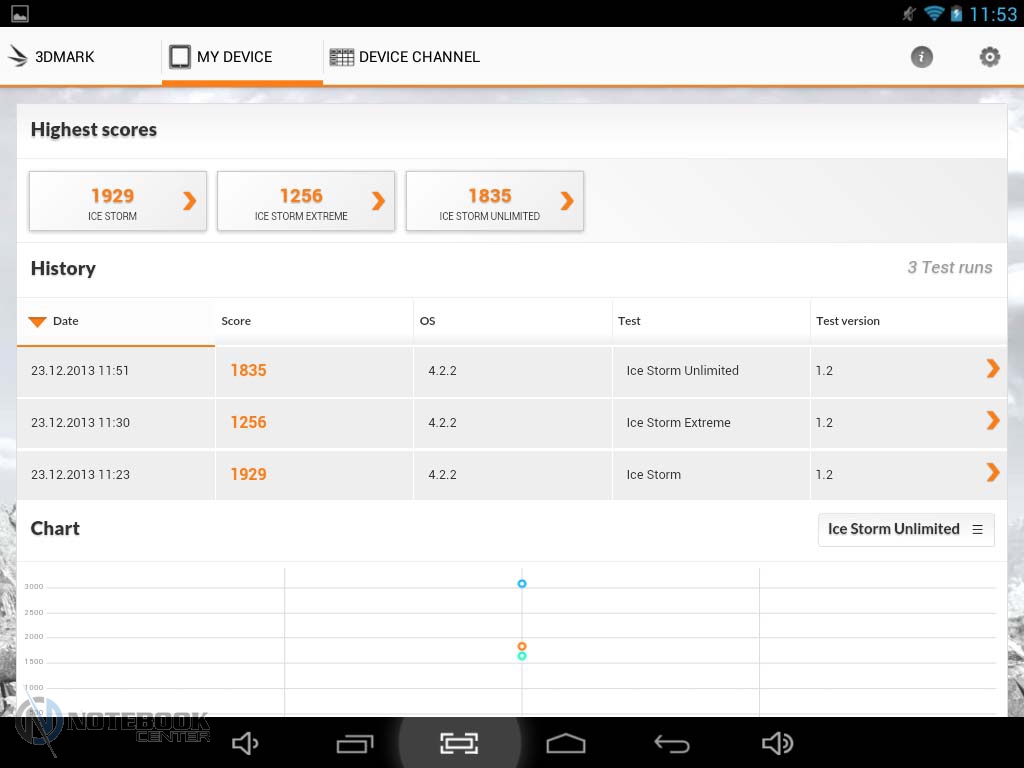Viewport: 1024px width, 768px height.
Task: Switch to the 3DMARK tab
Action: click(52, 57)
